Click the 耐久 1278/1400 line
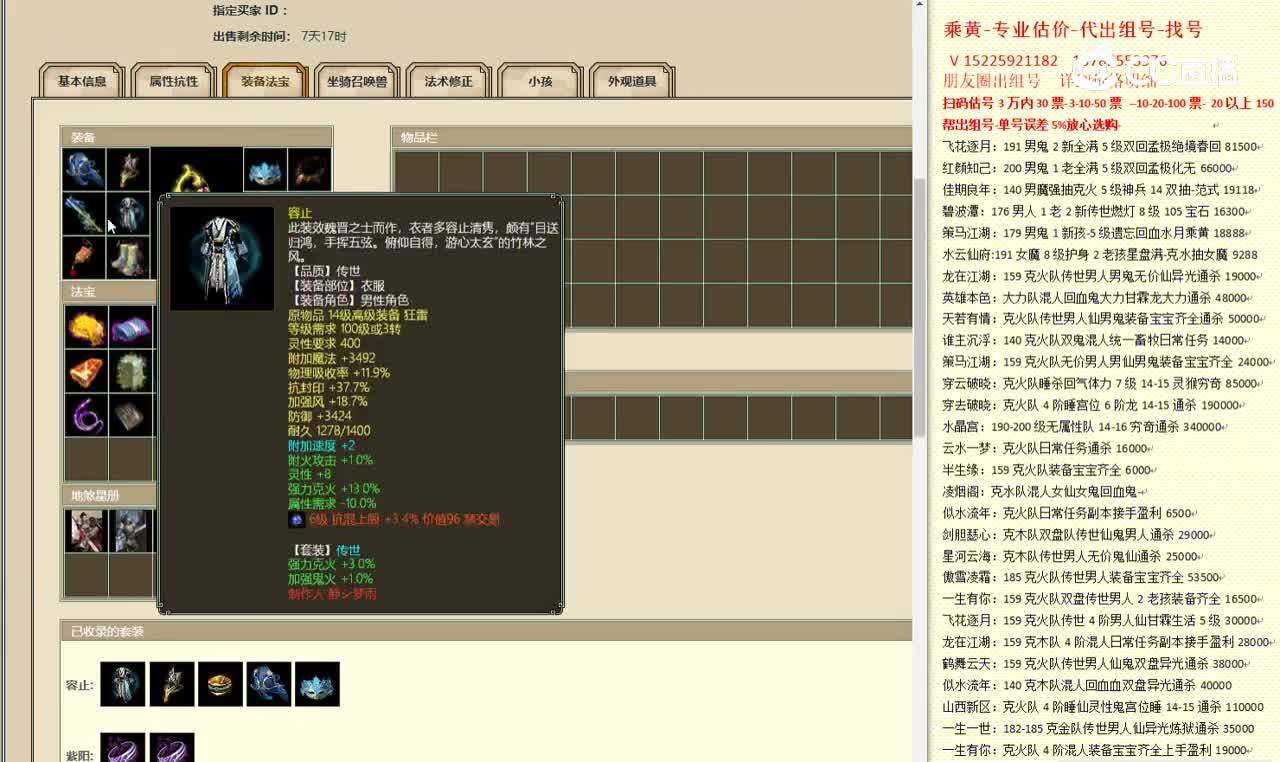1280x762 pixels. point(329,431)
